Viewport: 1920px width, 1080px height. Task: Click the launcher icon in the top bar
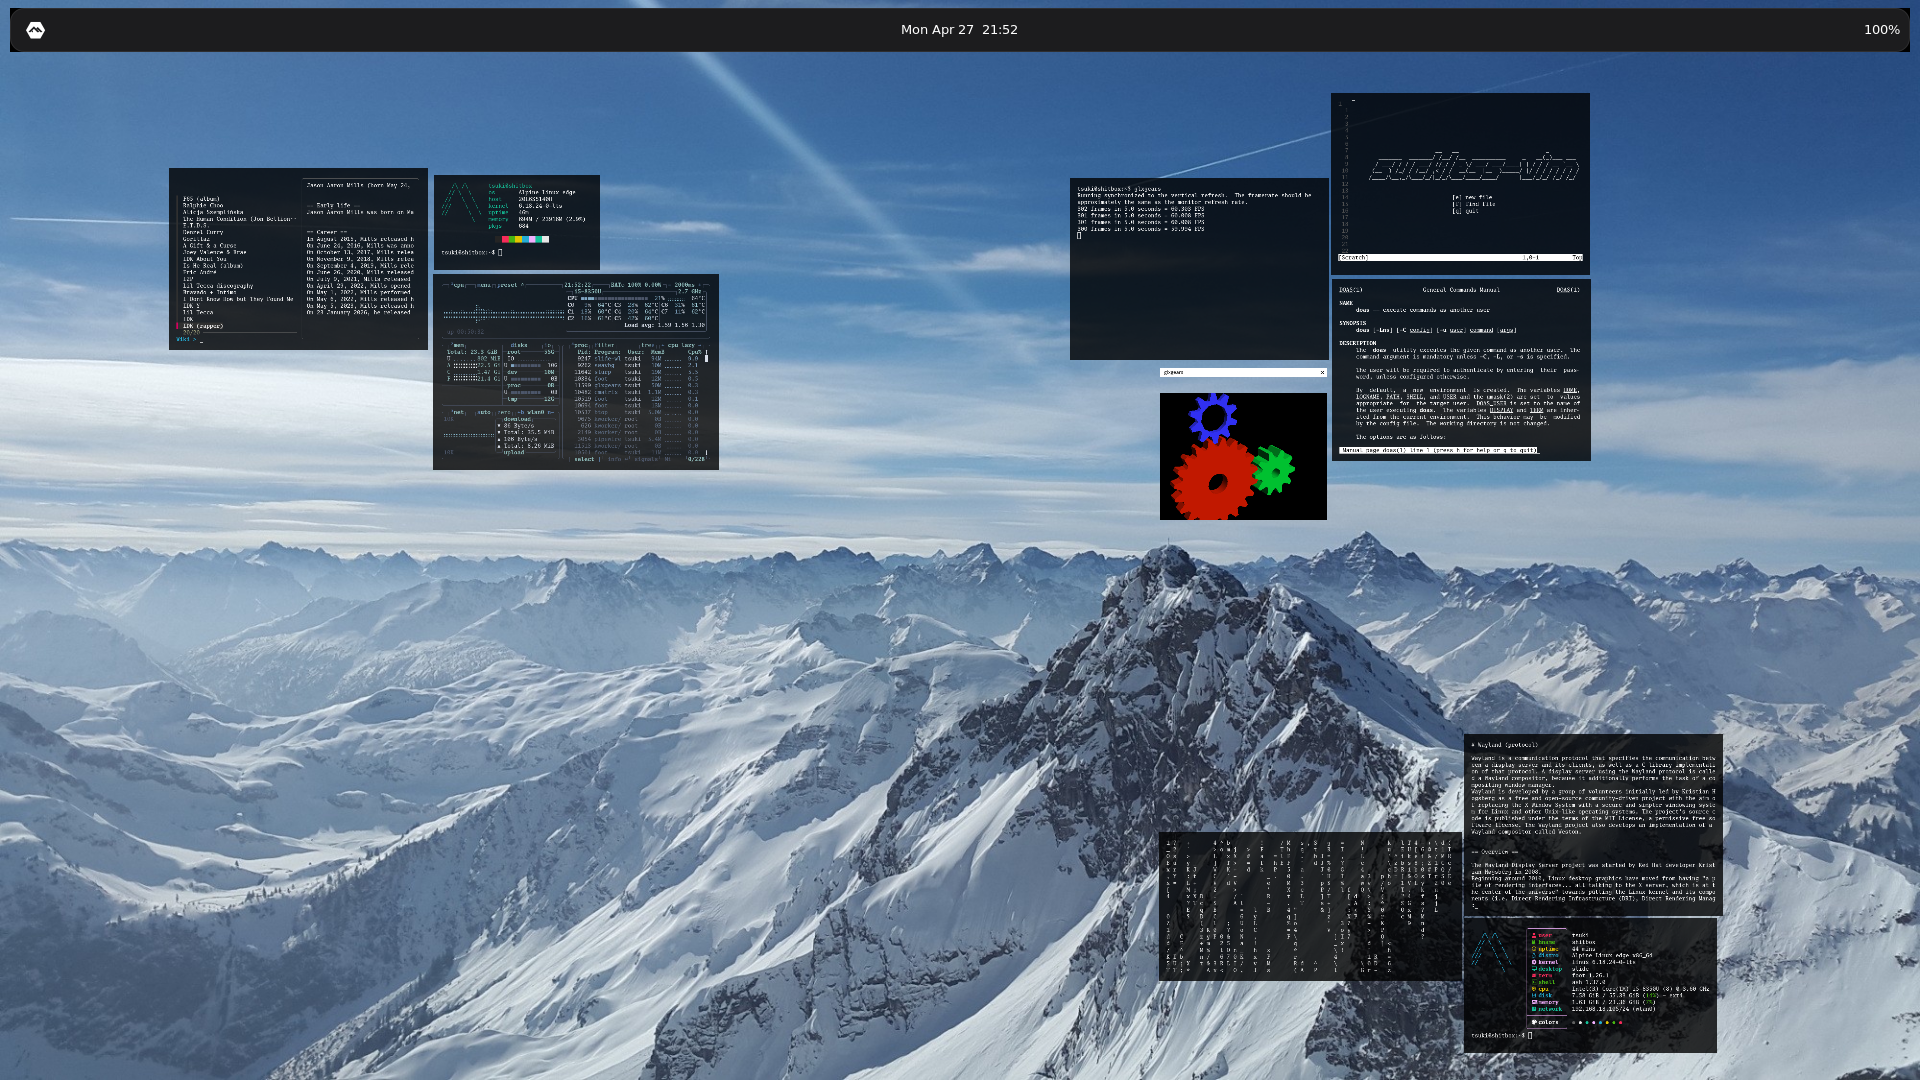[x=35, y=30]
